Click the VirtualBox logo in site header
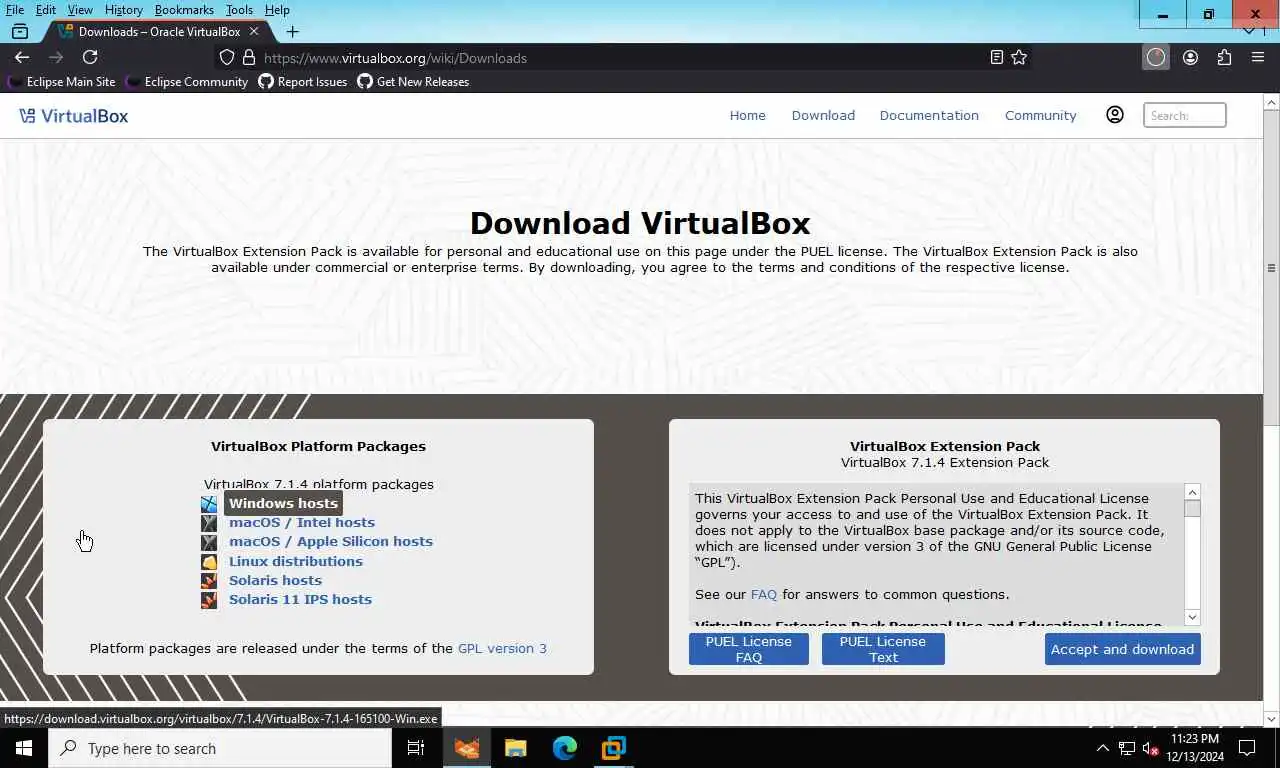 [74, 116]
